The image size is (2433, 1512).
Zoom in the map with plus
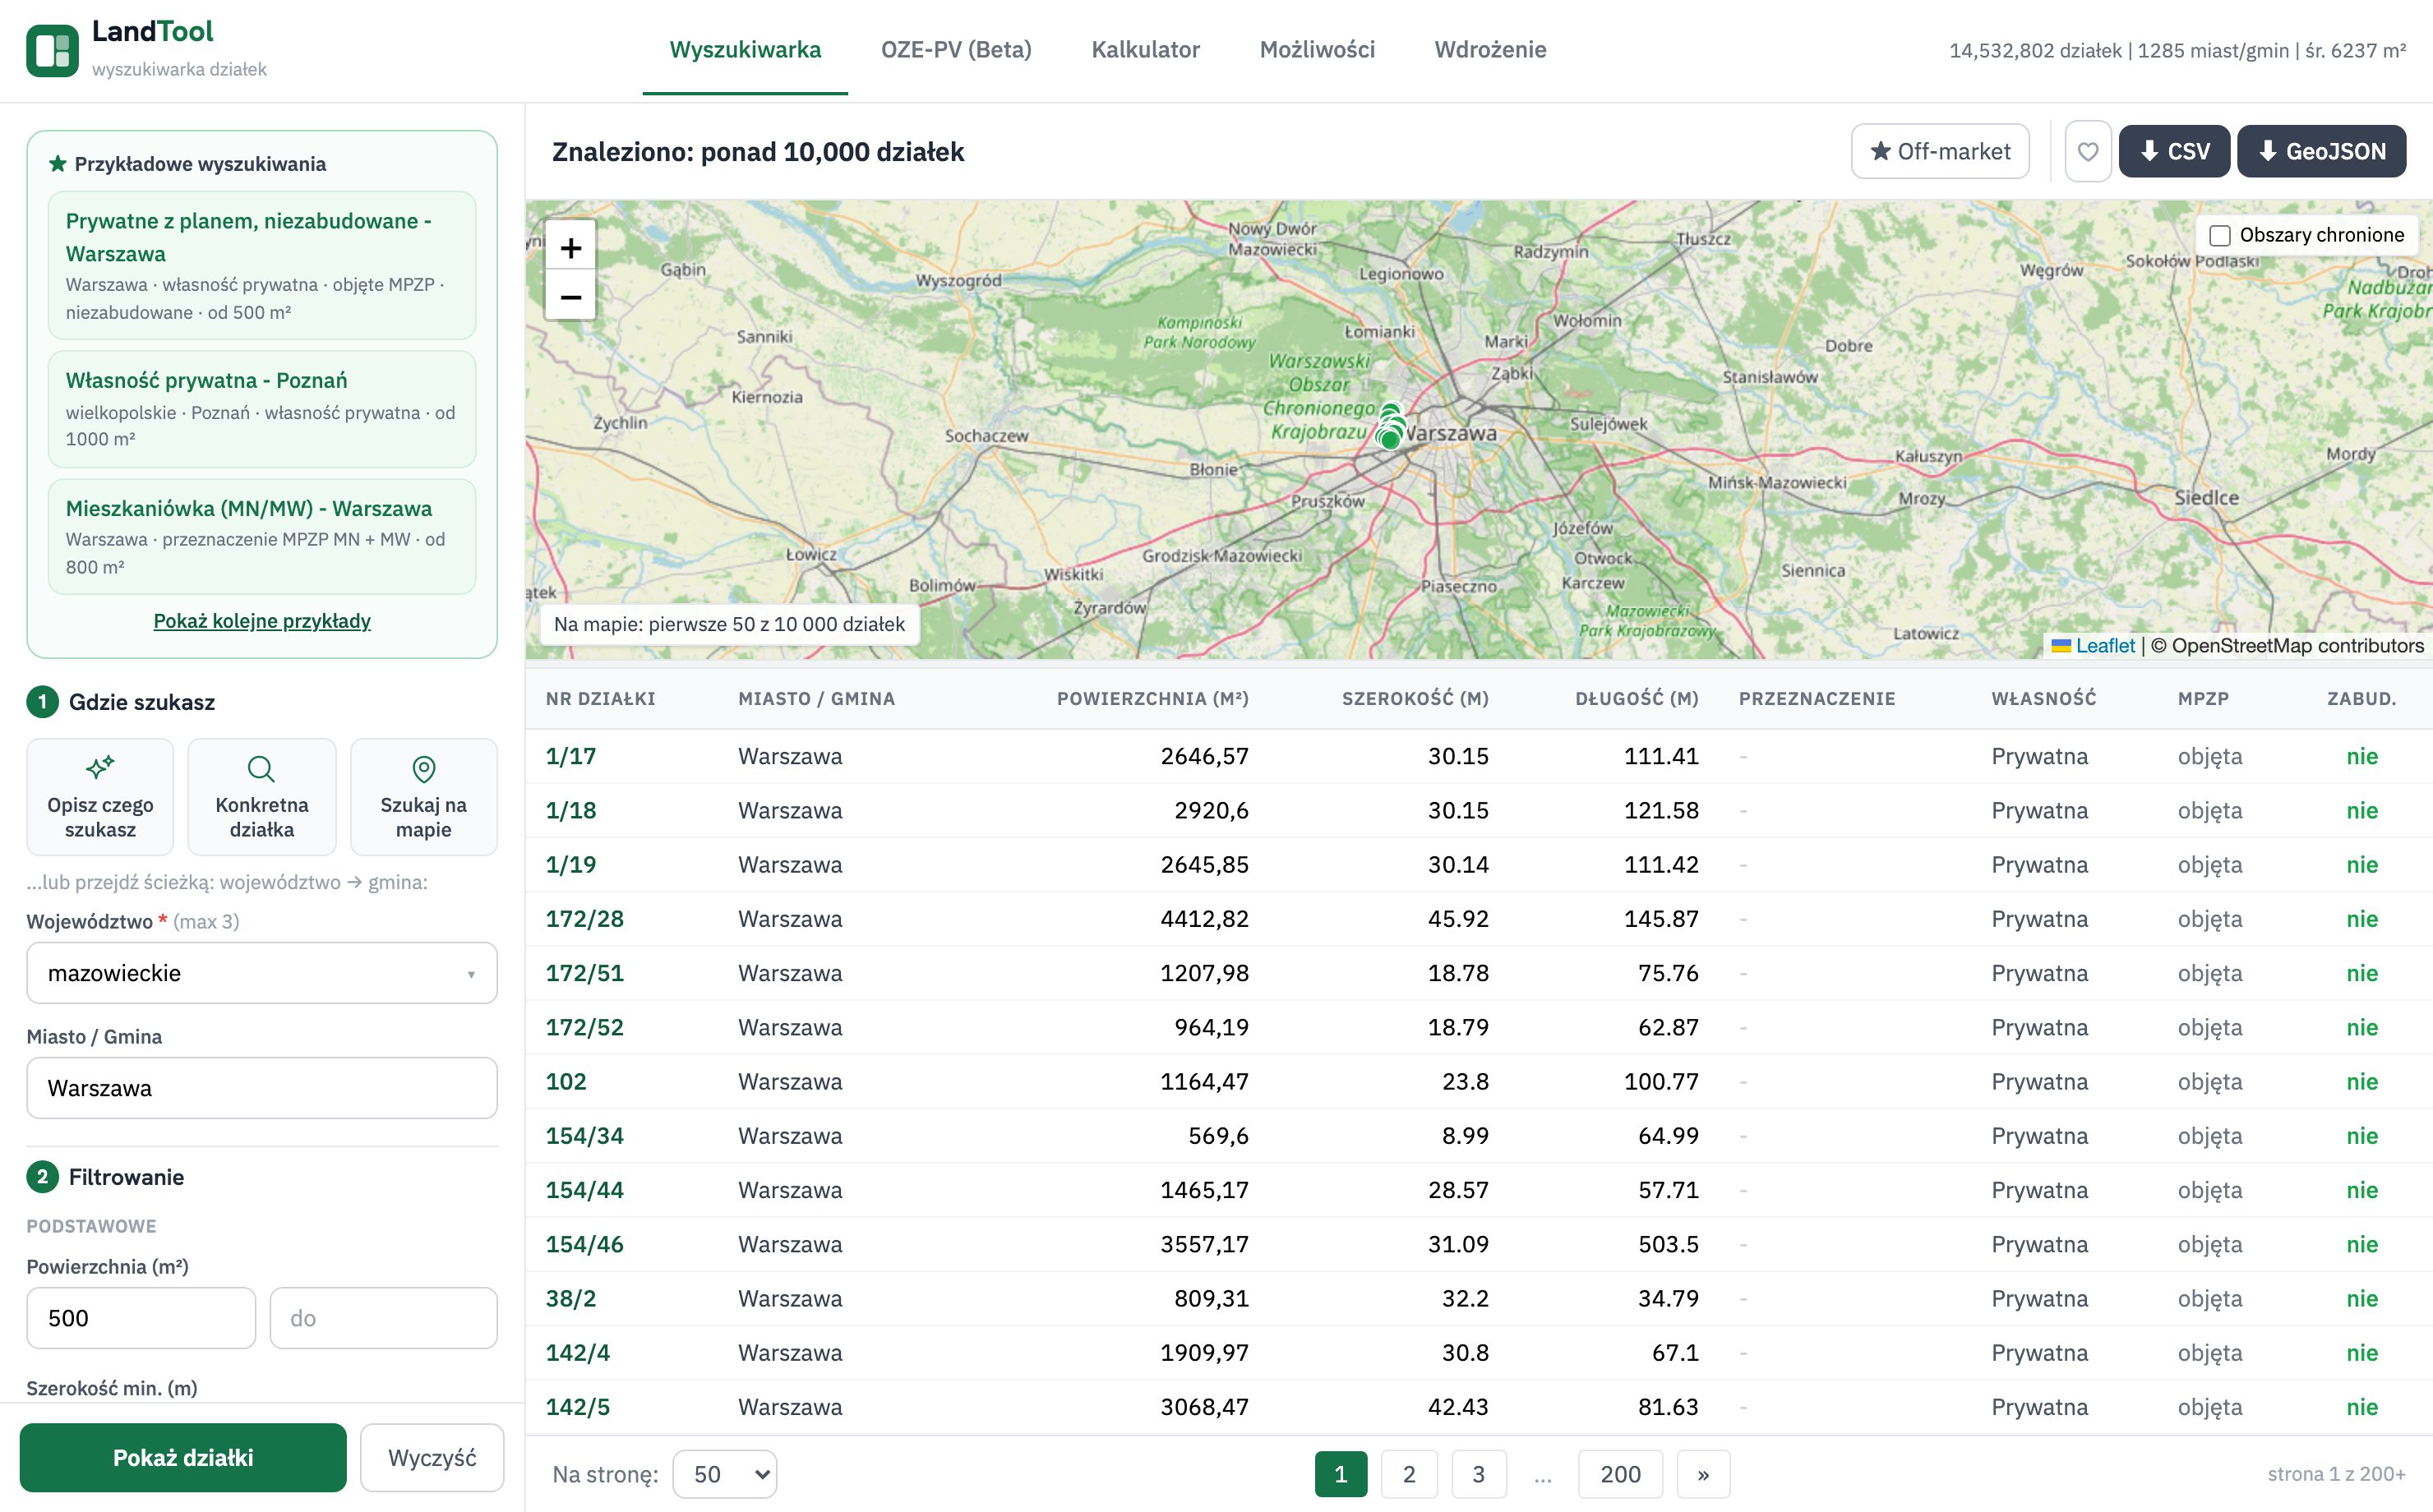(x=570, y=247)
